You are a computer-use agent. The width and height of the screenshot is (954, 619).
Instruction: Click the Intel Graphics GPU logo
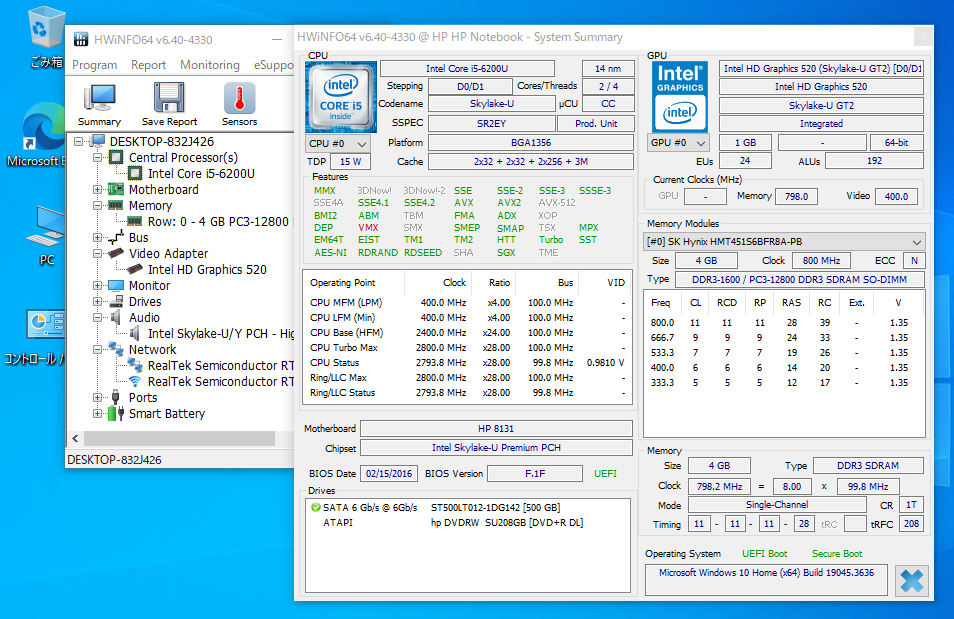tap(680, 97)
